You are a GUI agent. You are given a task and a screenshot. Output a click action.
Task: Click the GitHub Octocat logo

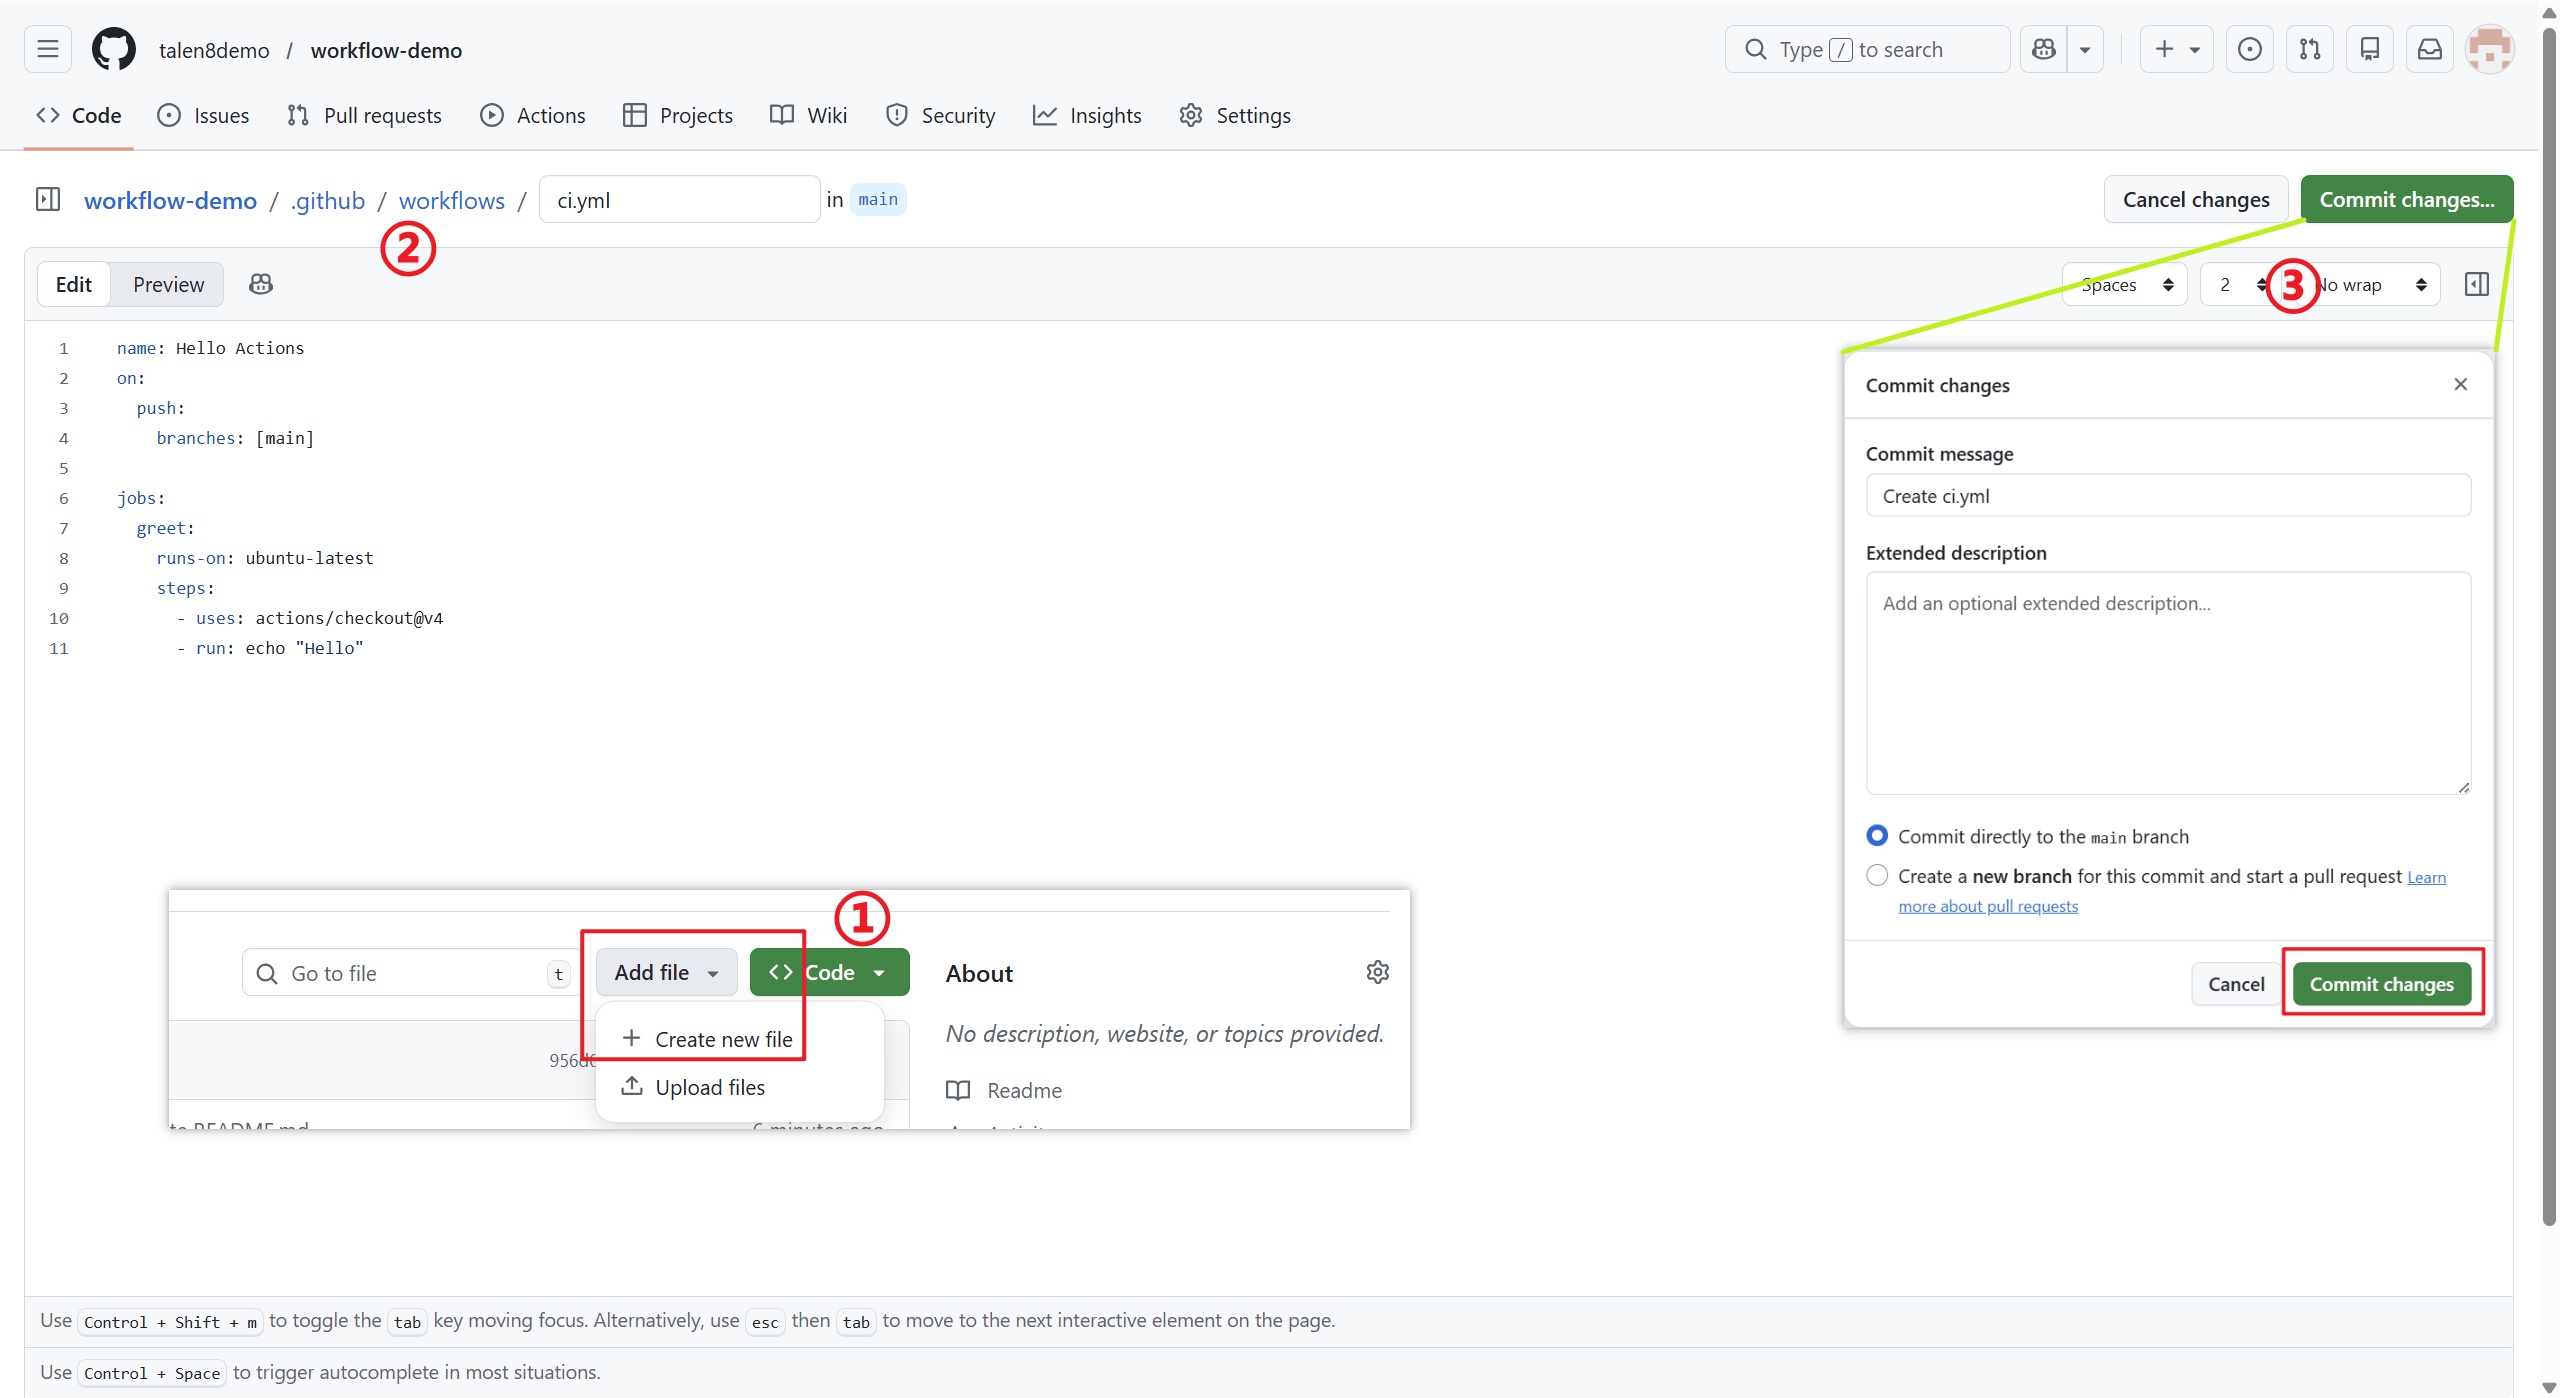[x=114, y=49]
